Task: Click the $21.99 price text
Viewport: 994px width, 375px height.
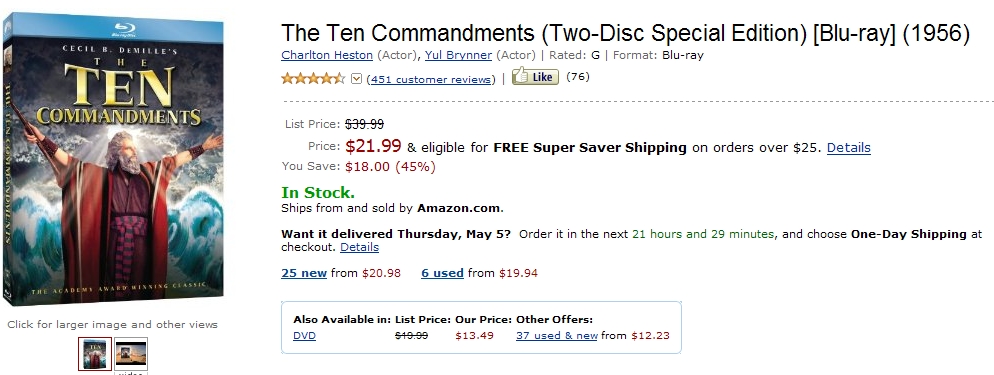Action: point(373,146)
